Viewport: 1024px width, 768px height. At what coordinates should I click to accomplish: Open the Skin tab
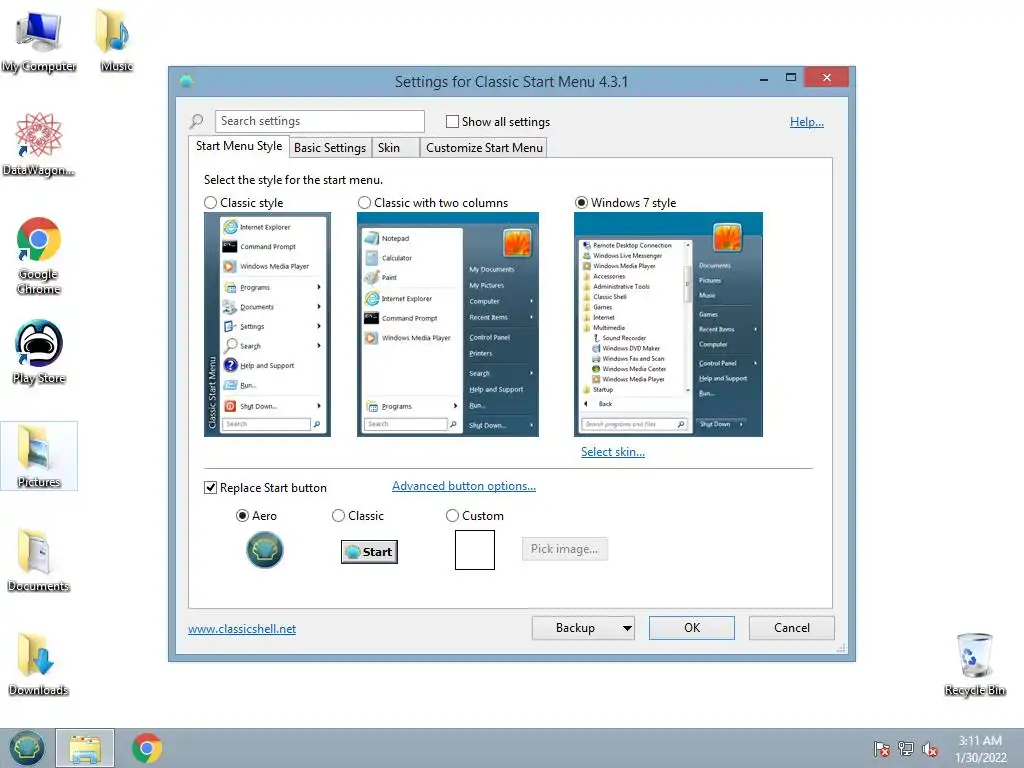click(394, 148)
